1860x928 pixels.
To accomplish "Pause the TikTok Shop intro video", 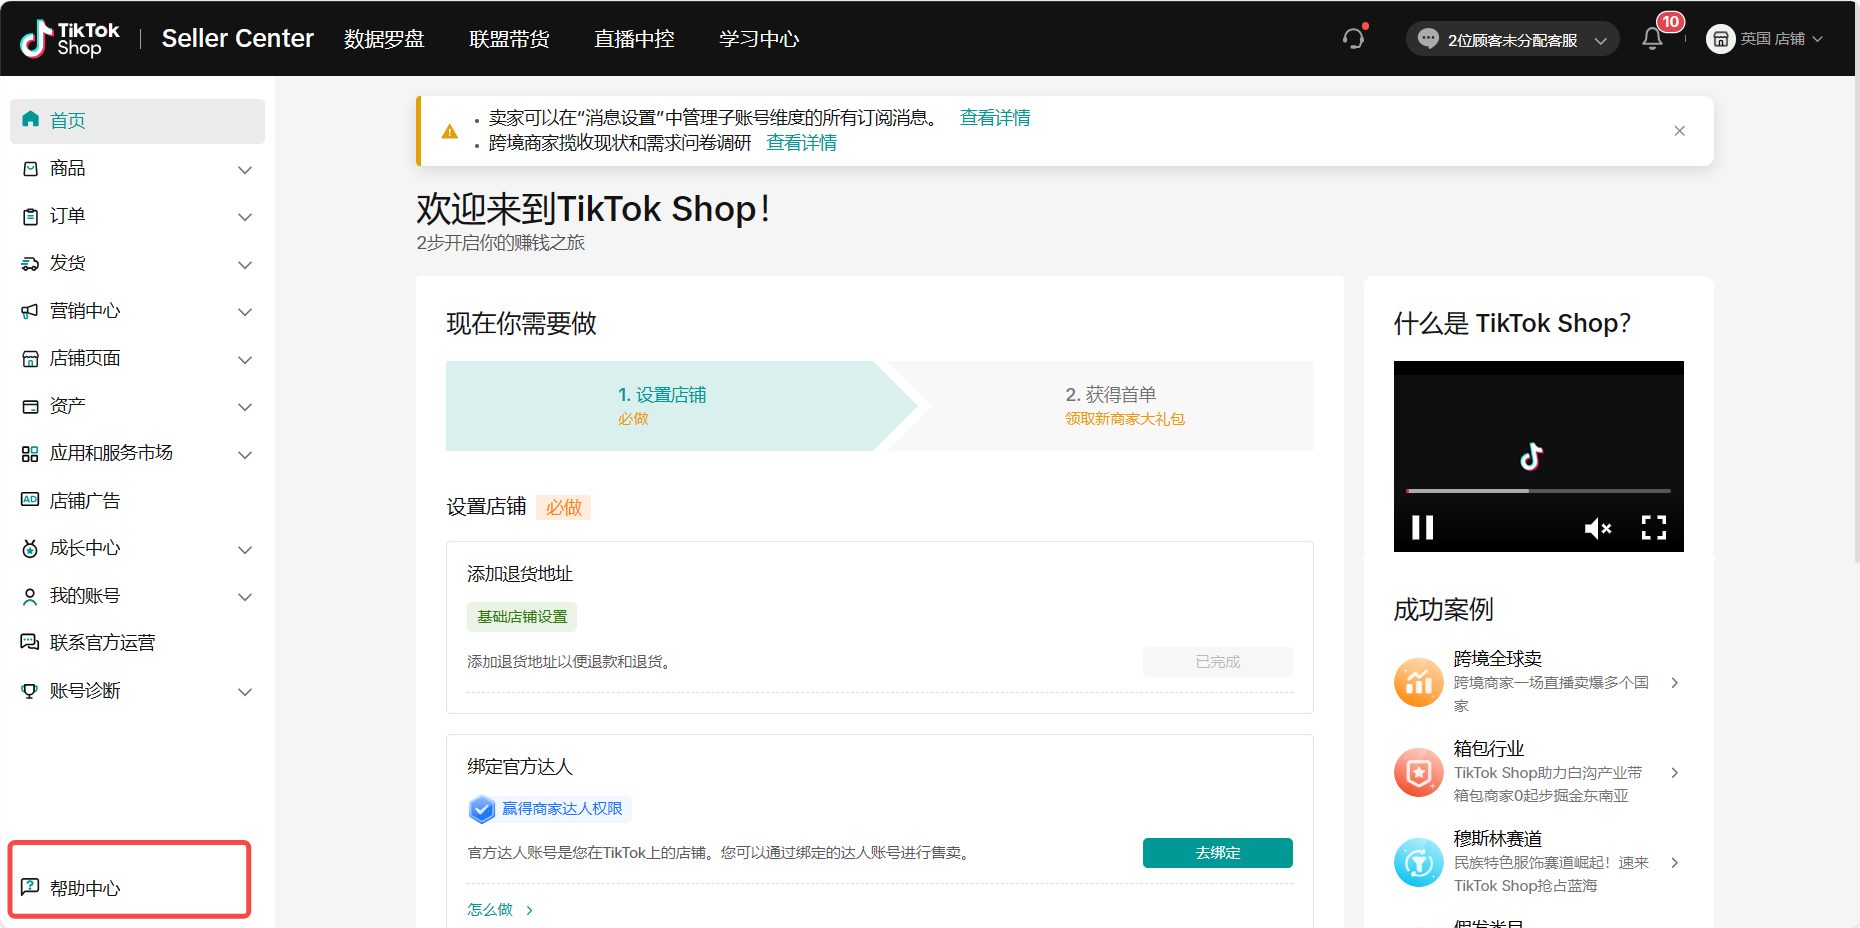I will tap(1422, 527).
